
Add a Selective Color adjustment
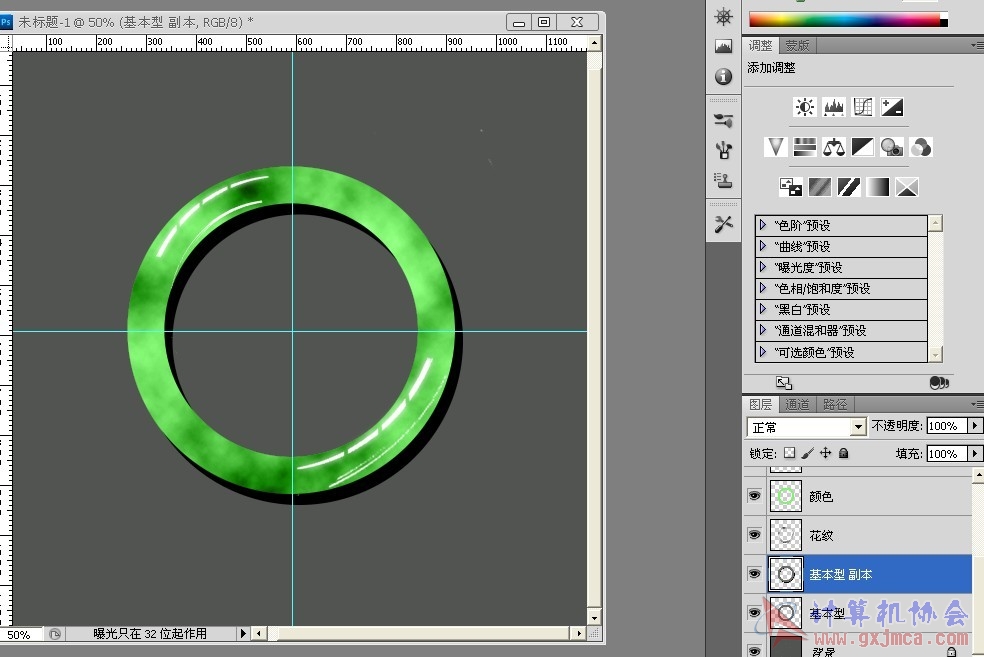click(x=907, y=187)
